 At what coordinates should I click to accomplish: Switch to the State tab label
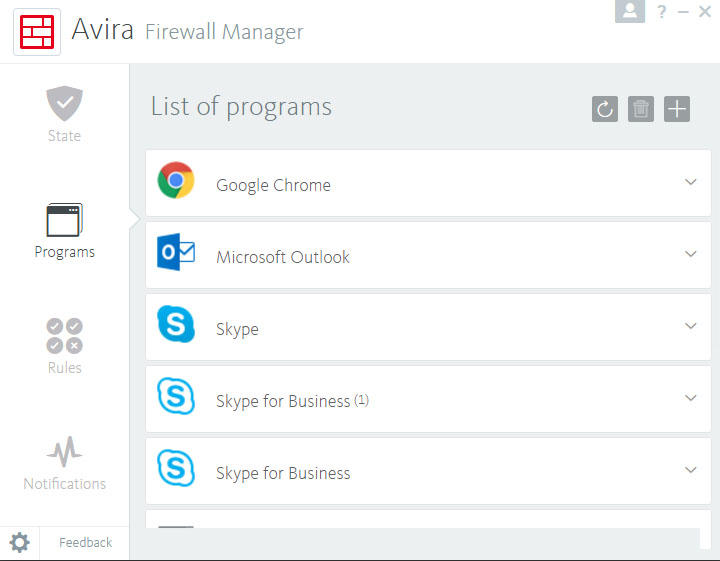click(64, 136)
